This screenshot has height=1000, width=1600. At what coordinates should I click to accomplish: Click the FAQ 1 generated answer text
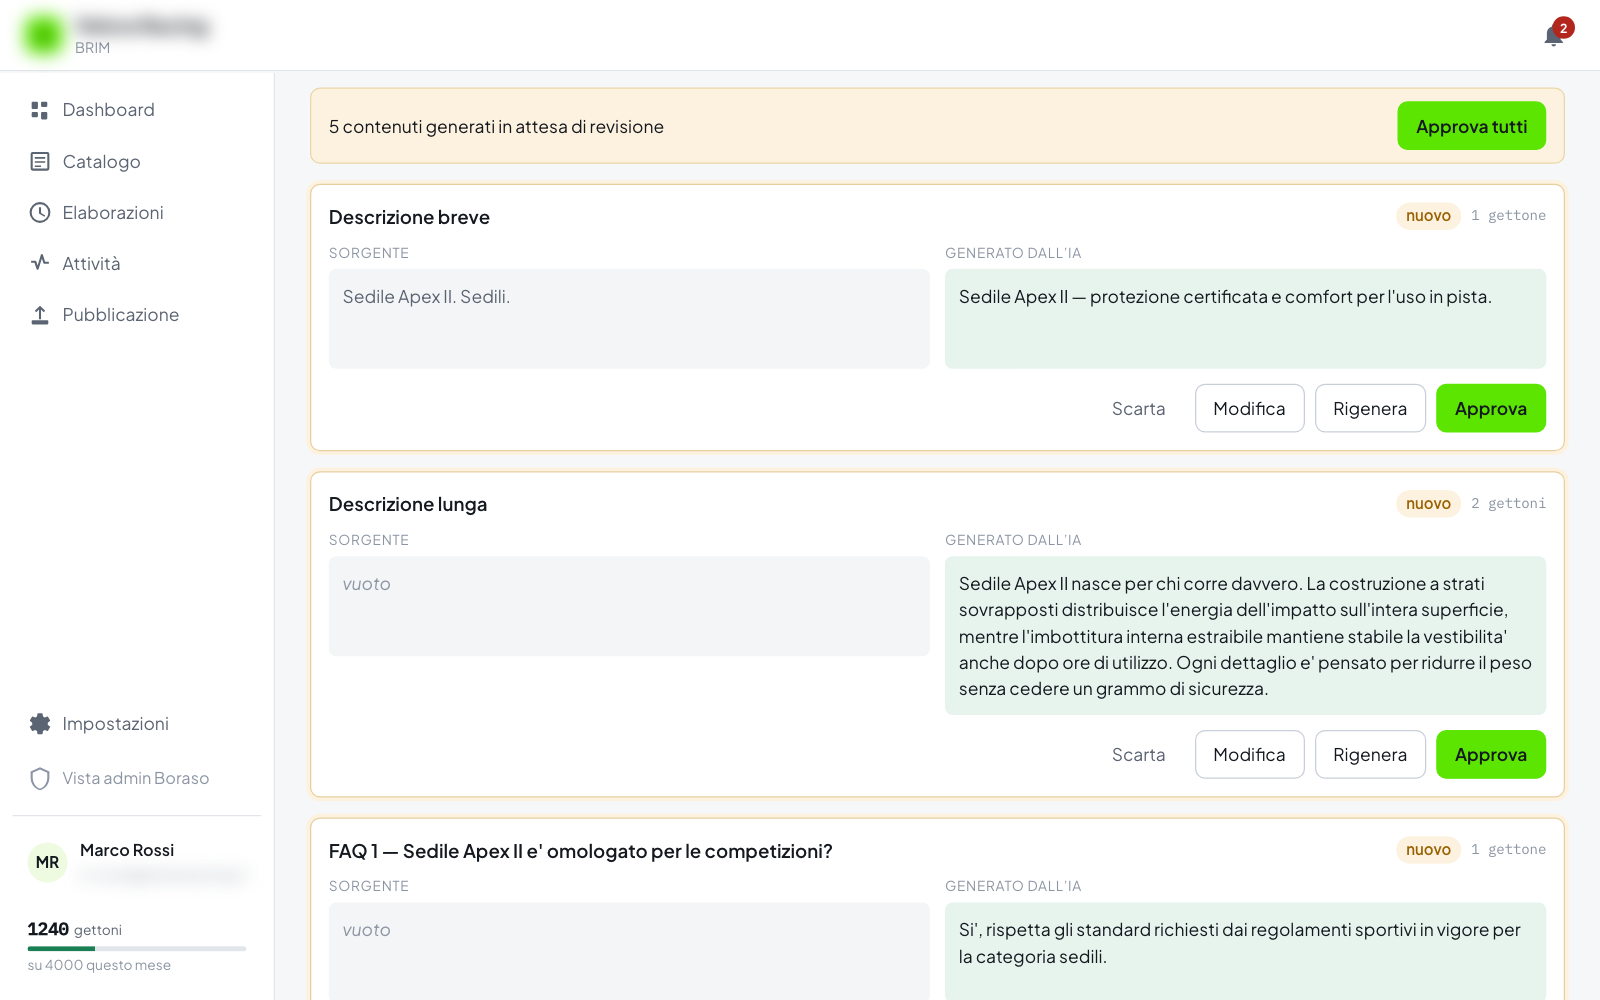point(1245,951)
